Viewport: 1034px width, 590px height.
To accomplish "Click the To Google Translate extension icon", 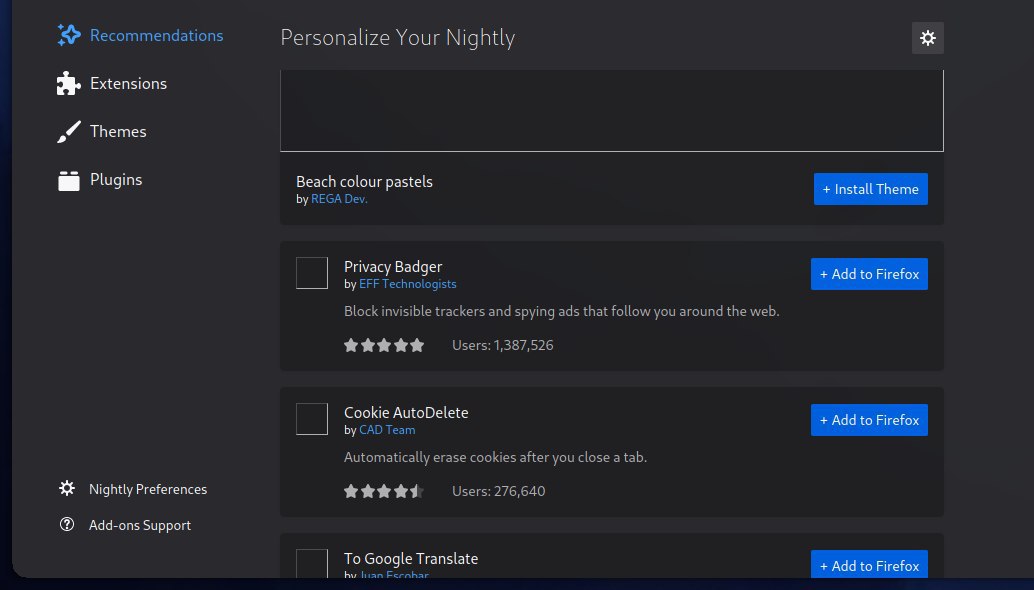I will tap(312, 564).
